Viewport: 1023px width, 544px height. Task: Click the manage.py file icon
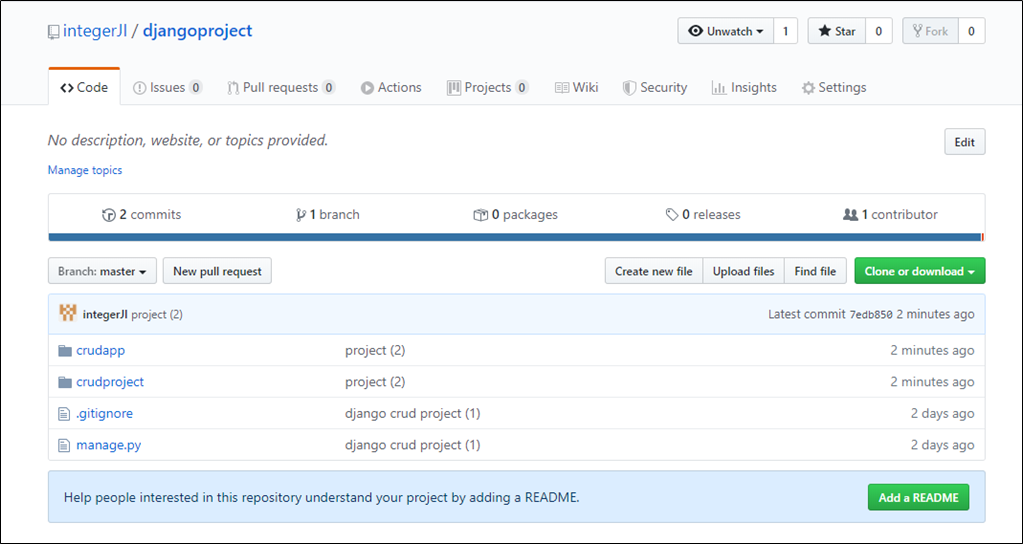[x=64, y=446]
